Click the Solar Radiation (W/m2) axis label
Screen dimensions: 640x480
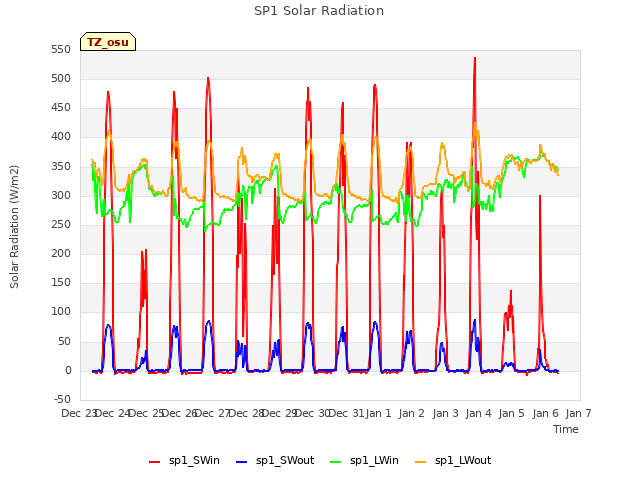pos(14,227)
